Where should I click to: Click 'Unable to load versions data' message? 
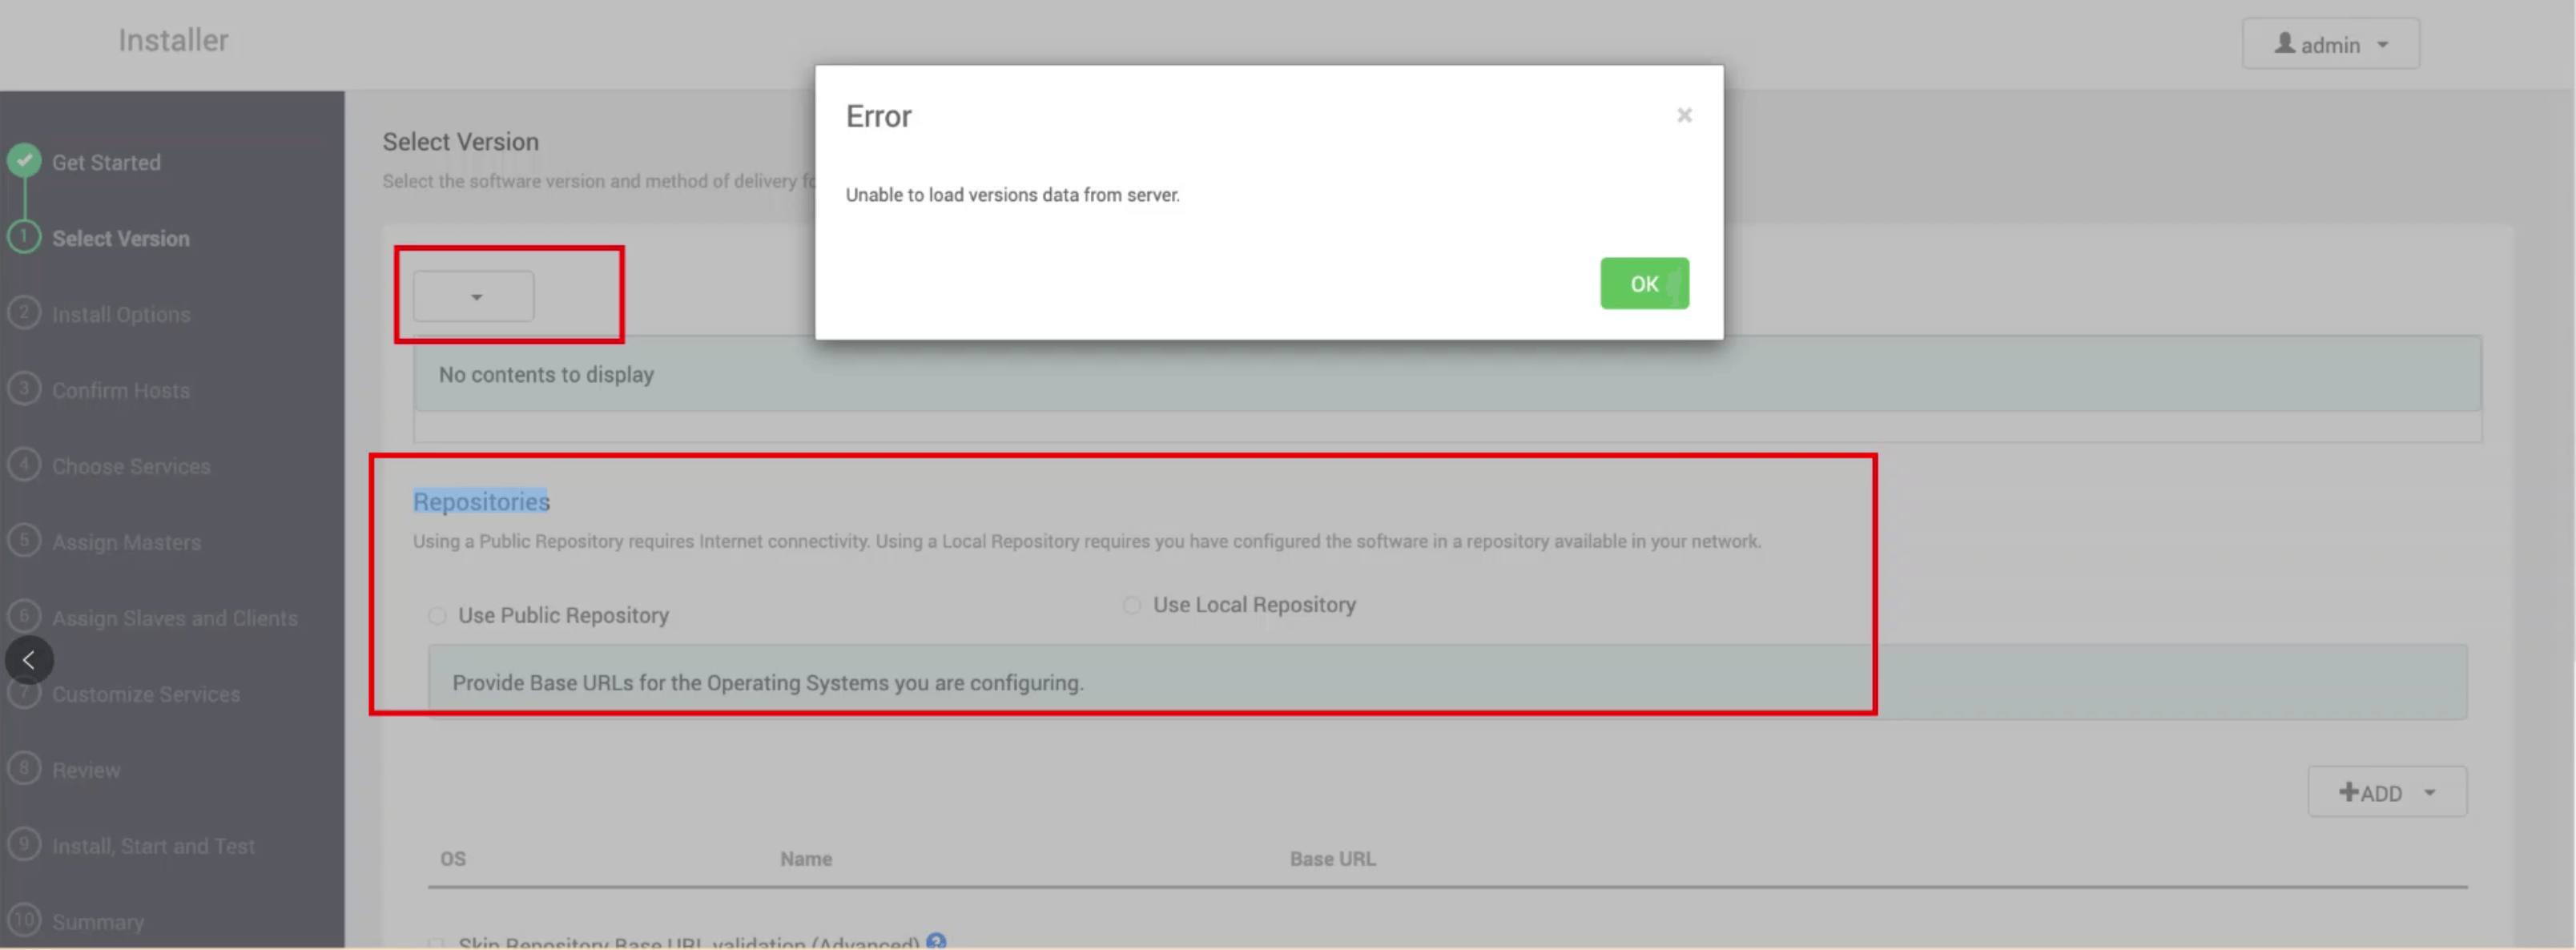point(1012,195)
